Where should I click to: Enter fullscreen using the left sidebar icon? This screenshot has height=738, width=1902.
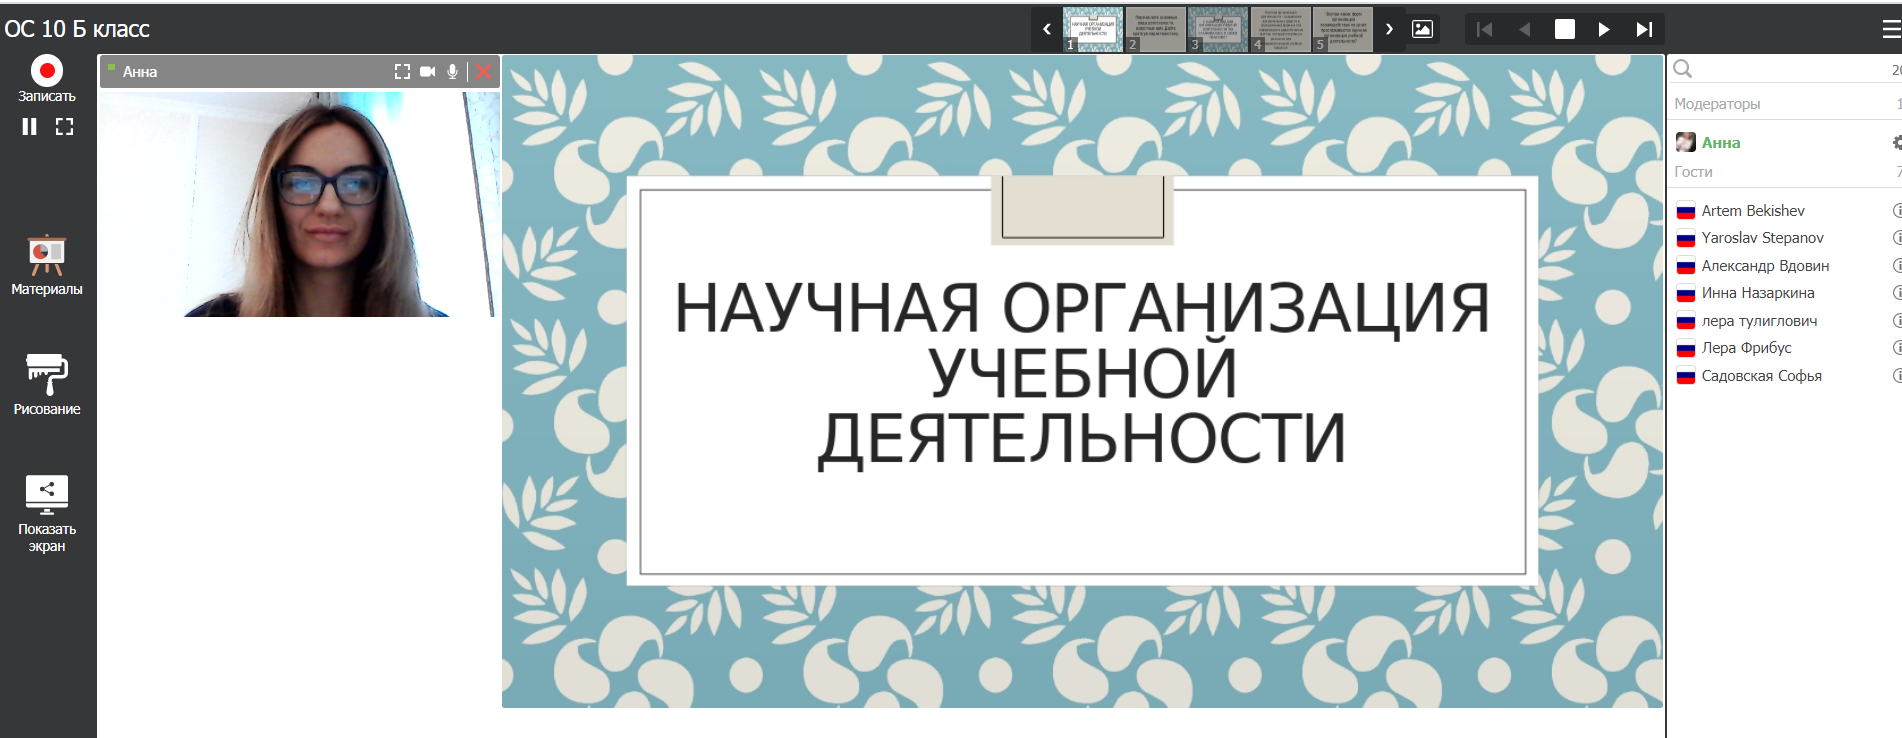coord(65,127)
